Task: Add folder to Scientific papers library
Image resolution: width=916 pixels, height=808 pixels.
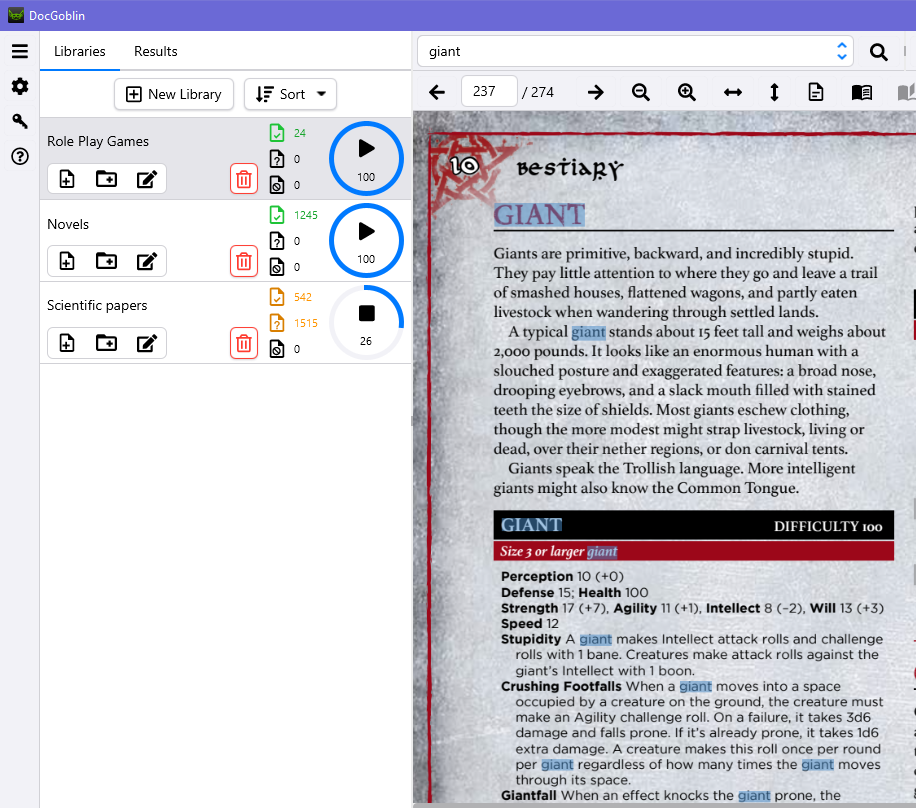Action: (106, 343)
